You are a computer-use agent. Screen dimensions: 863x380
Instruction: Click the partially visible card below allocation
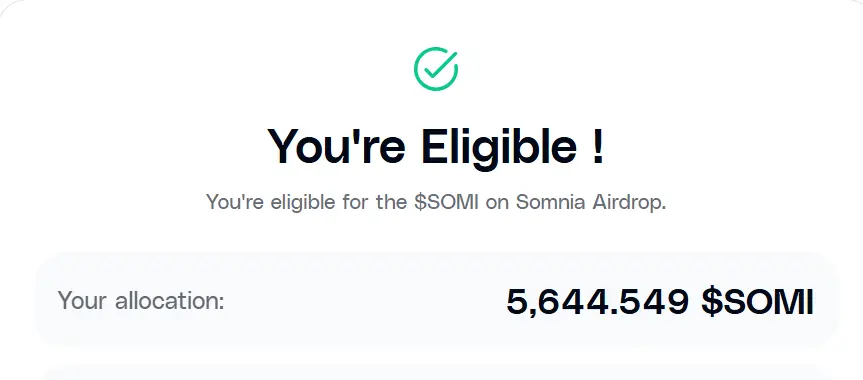436,372
